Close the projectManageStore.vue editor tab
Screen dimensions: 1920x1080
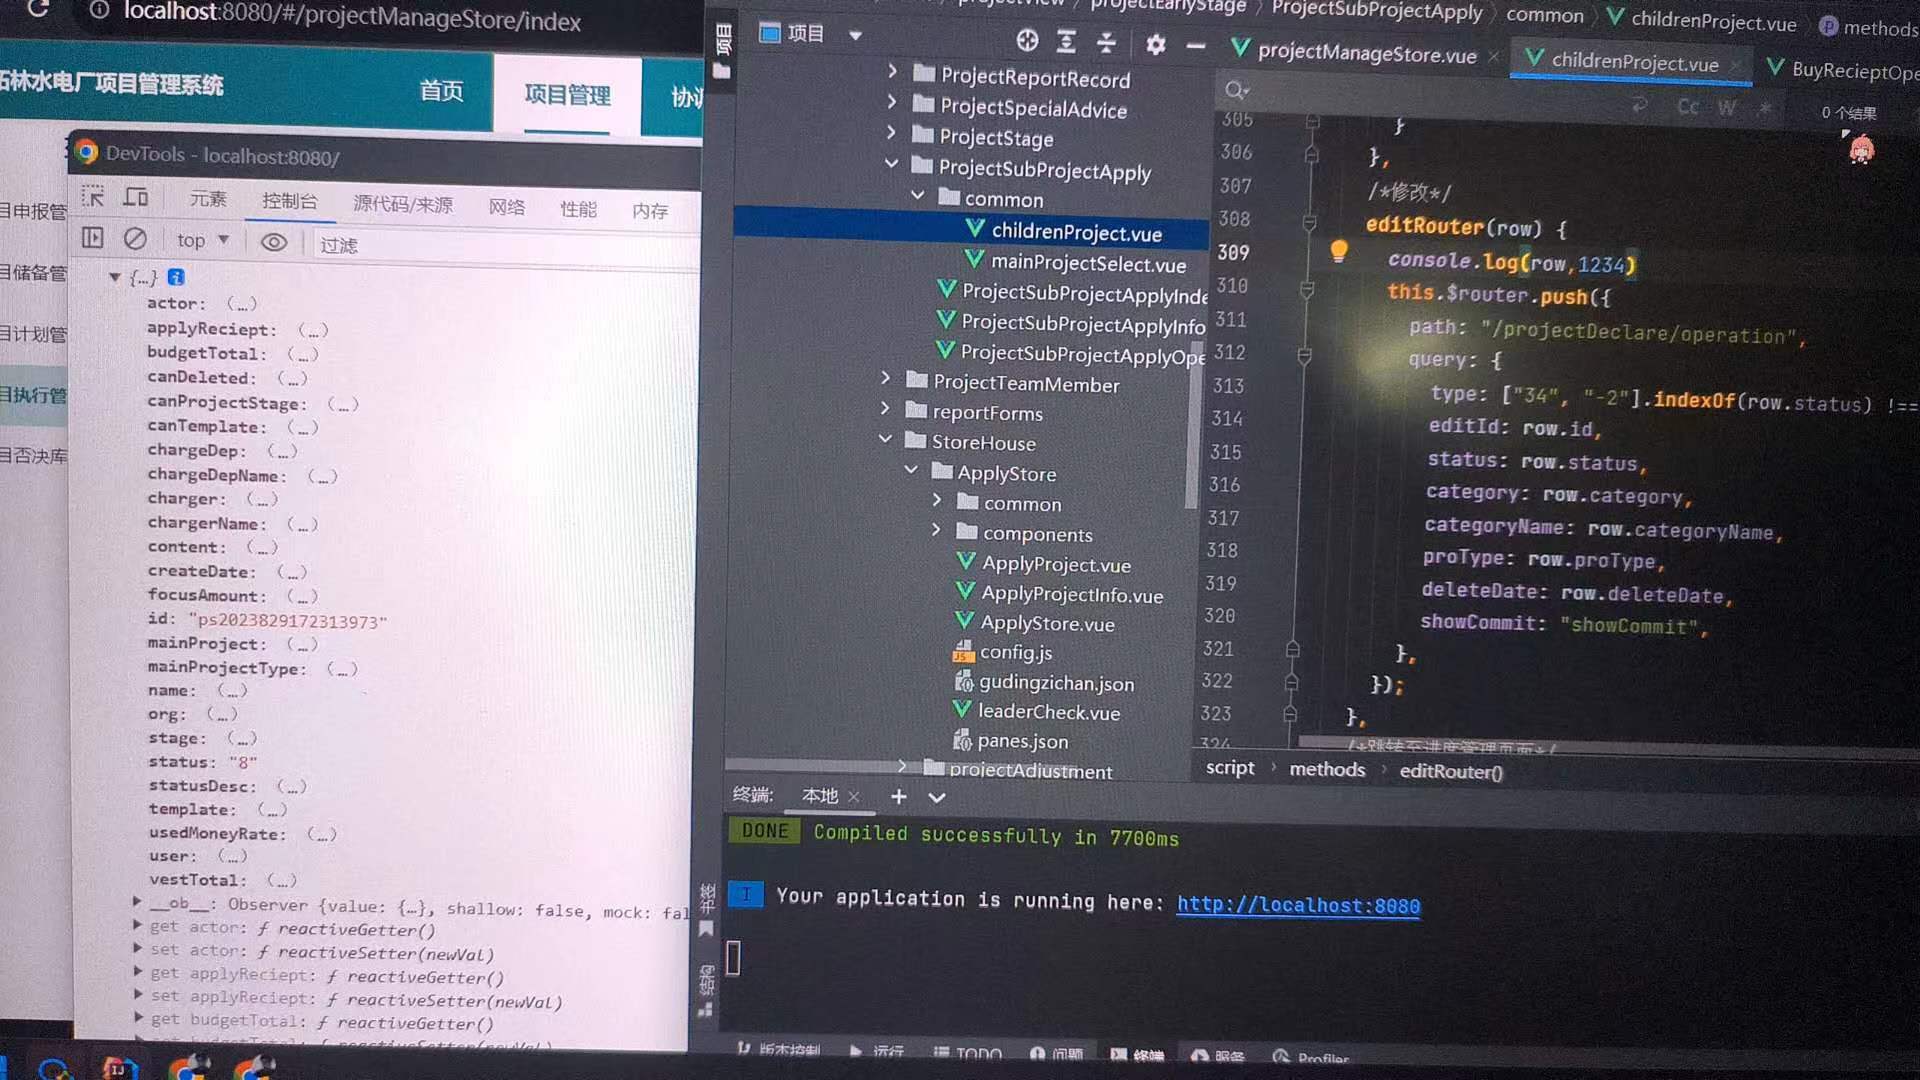(1494, 57)
